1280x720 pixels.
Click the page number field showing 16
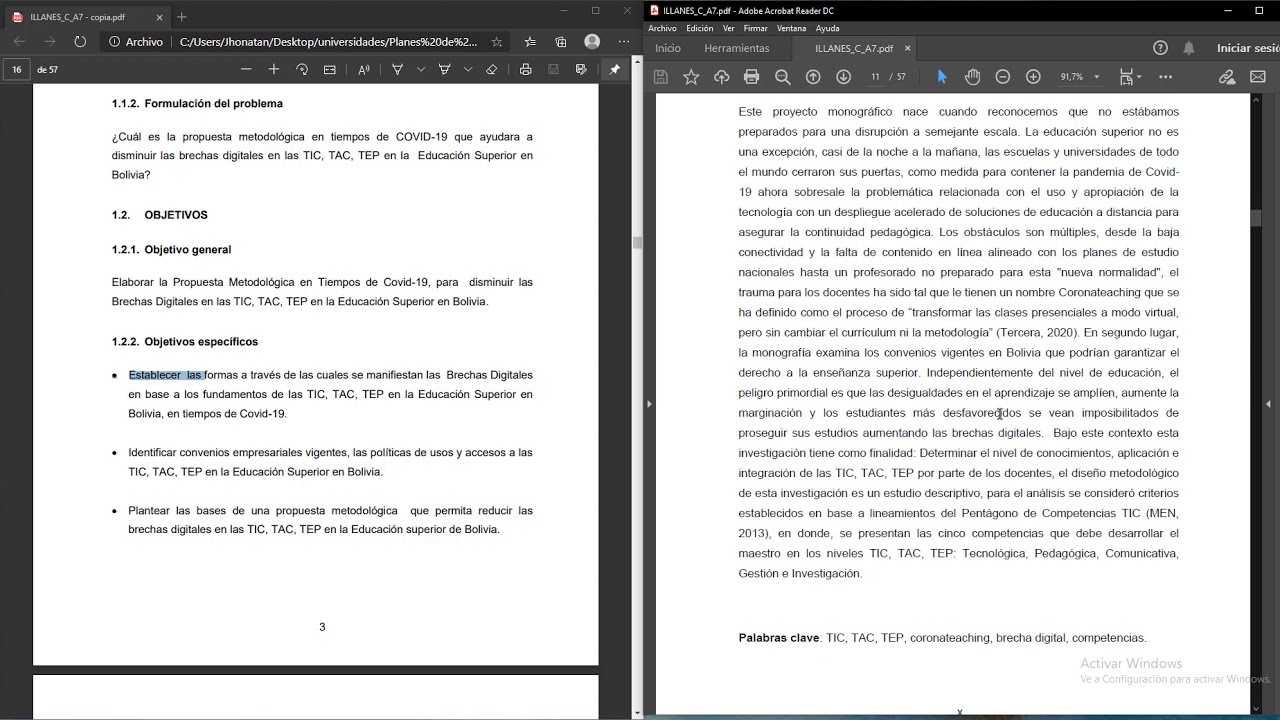click(x=17, y=70)
